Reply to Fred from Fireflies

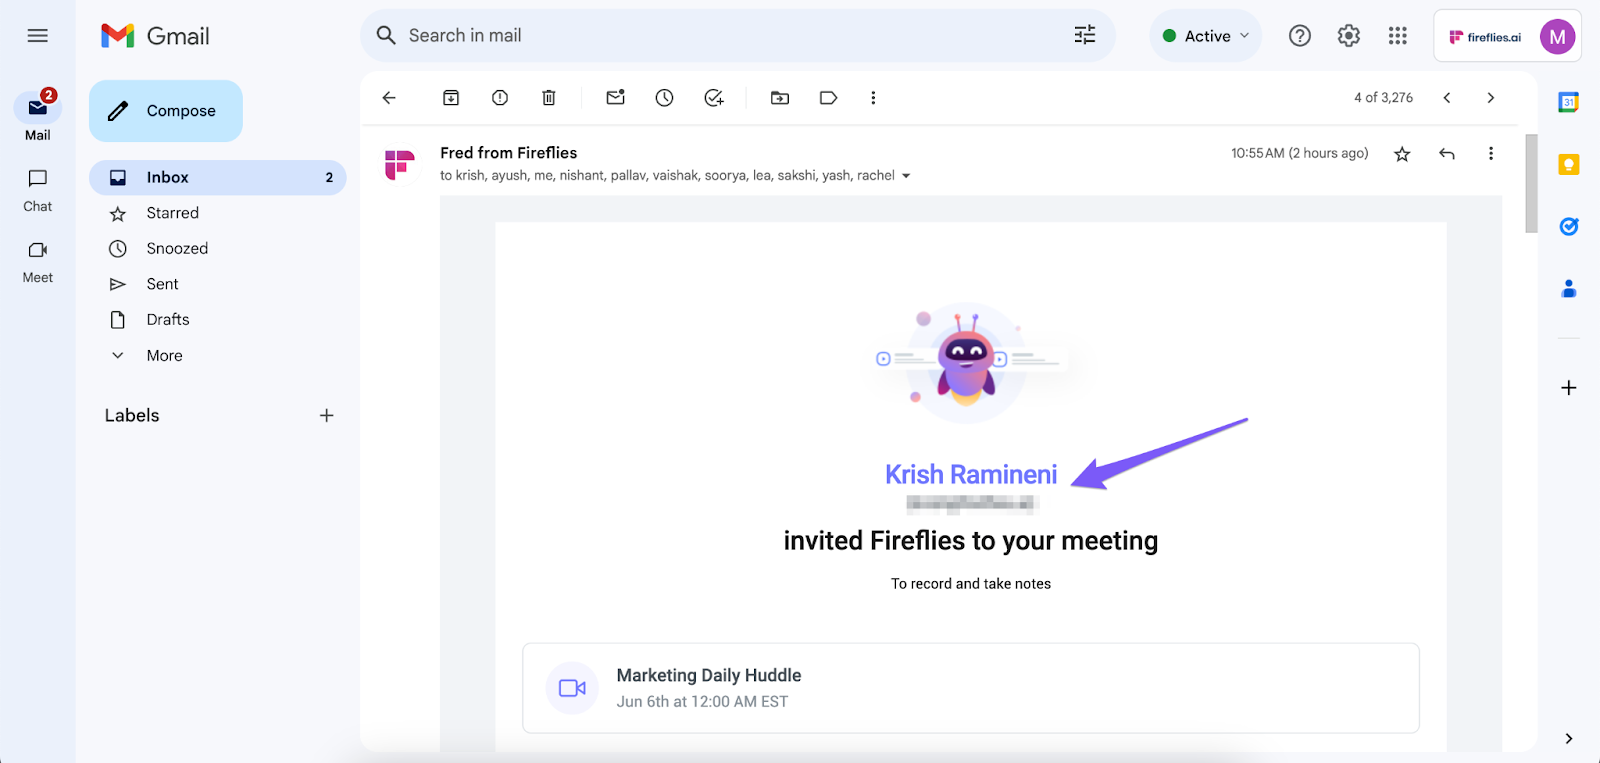1447,154
